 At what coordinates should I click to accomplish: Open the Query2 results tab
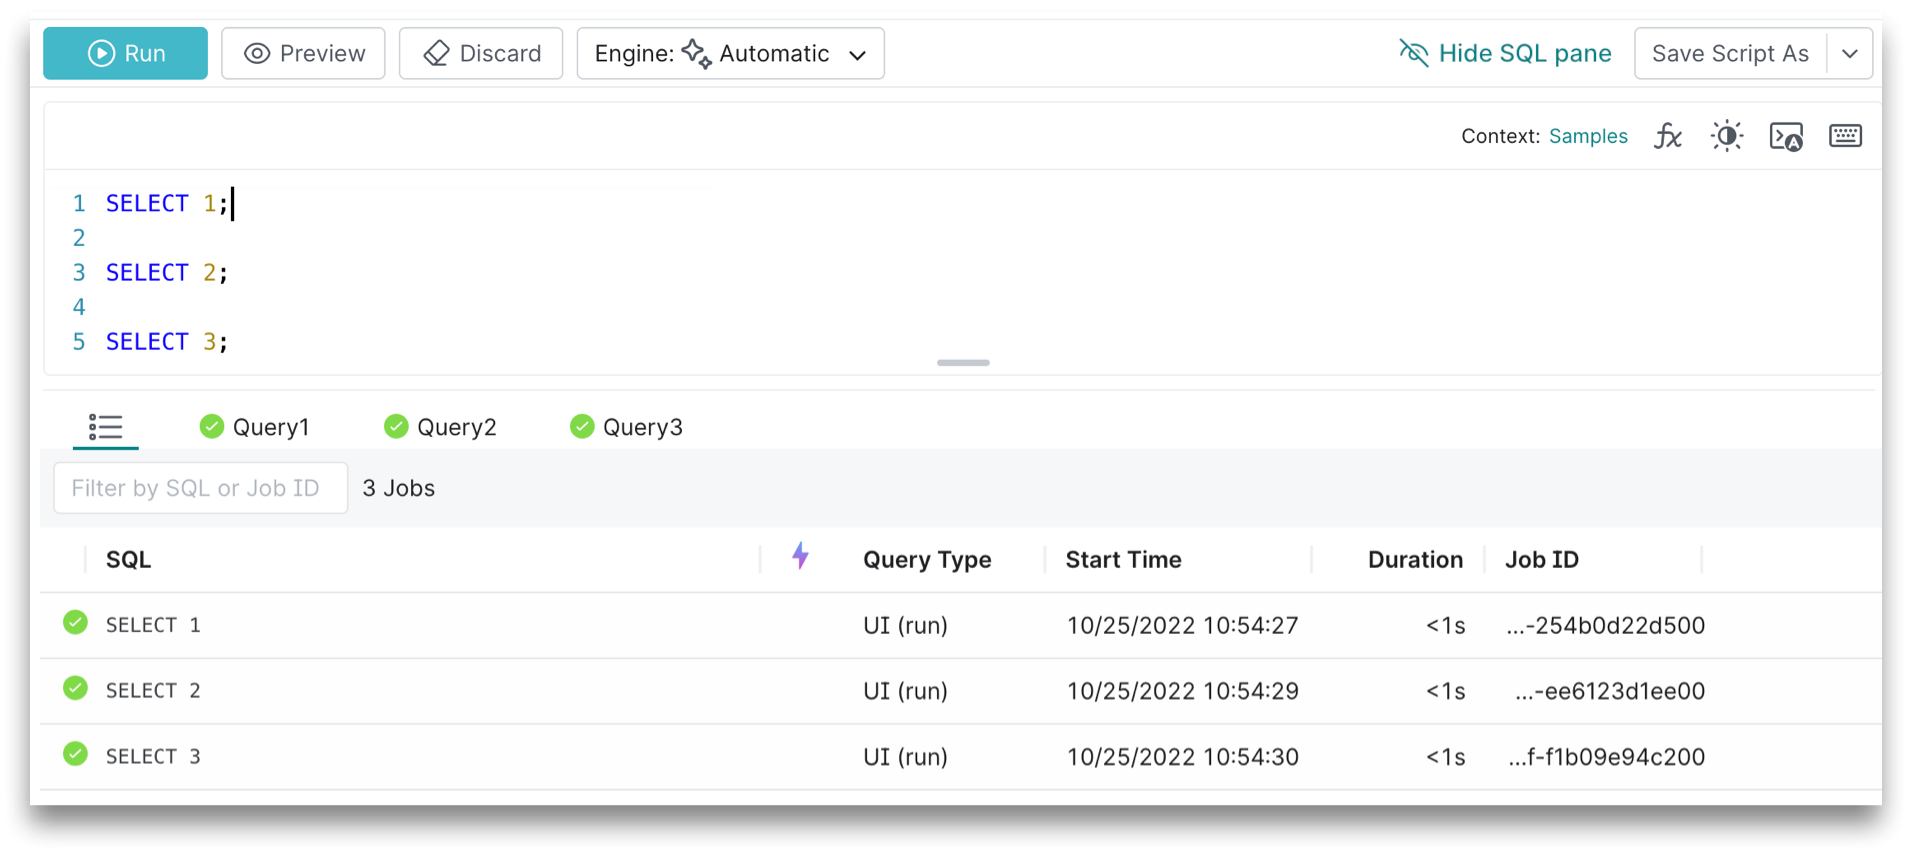(x=441, y=427)
